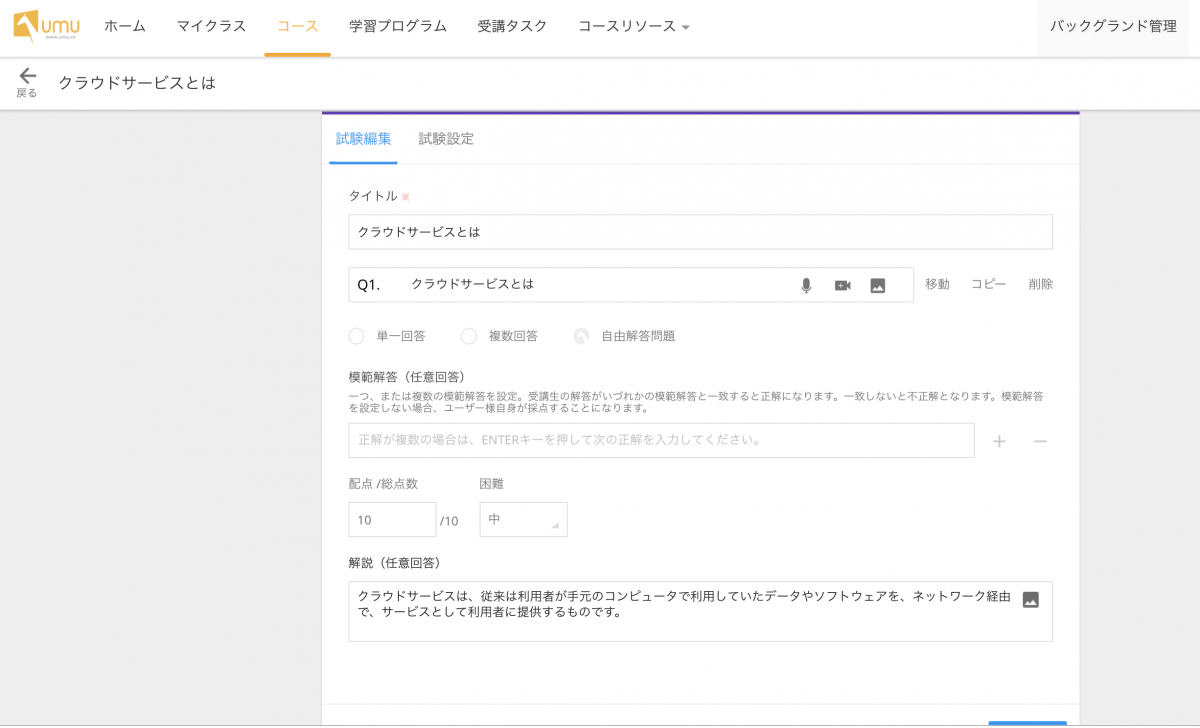
Task: Click the バックグランド管理 button
Action: tap(1113, 27)
